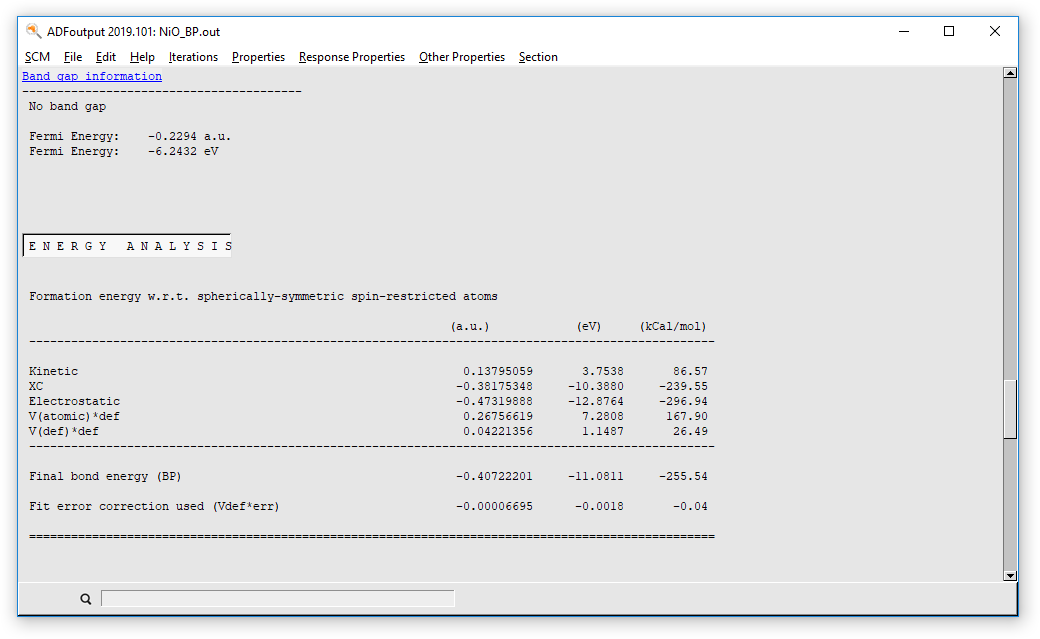Image resolution: width=1040 pixels, height=639 pixels.
Task: Select final bond energy eV -11.0811
Action: pos(596,476)
